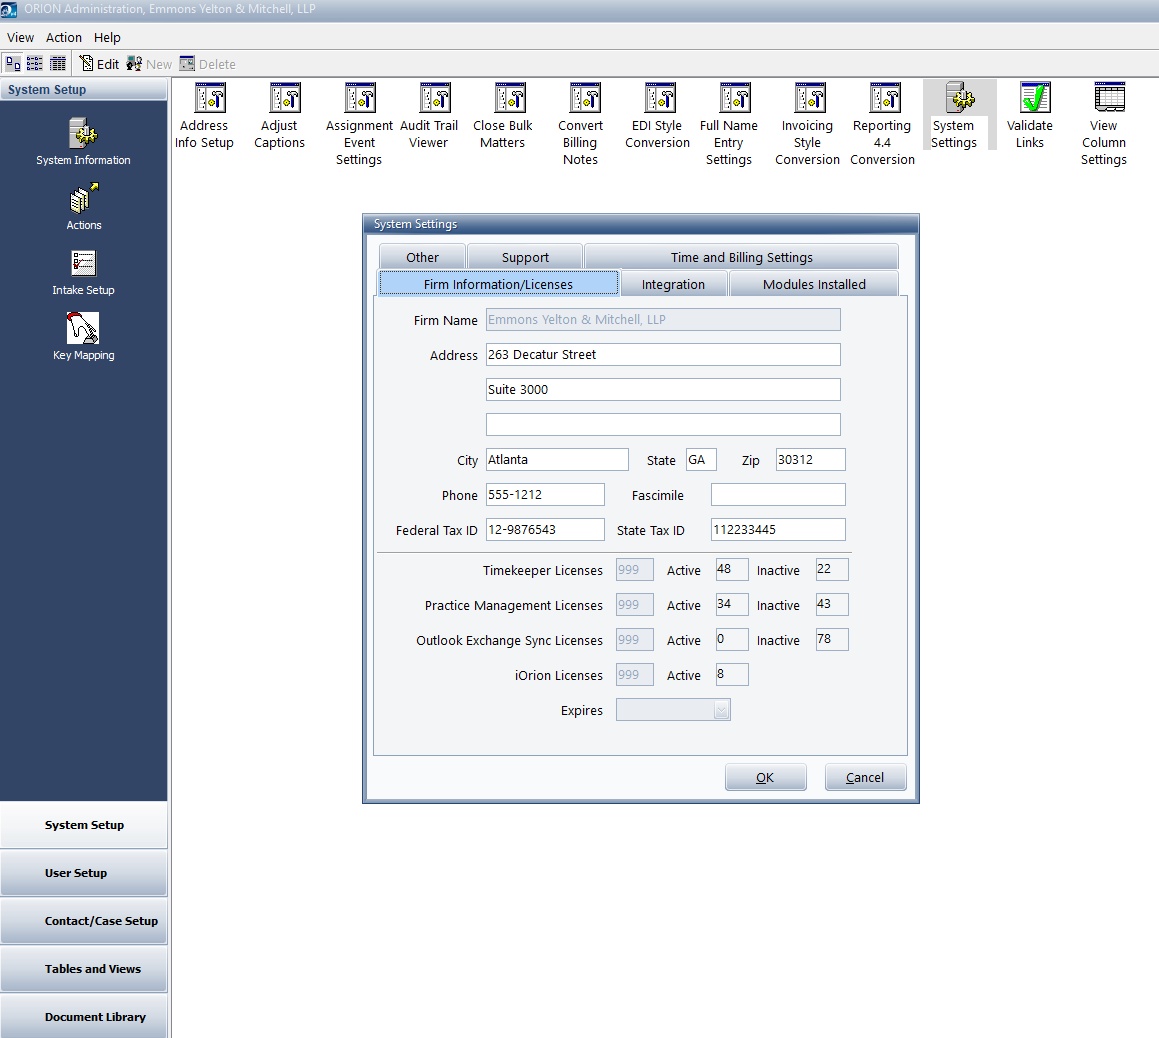1159x1038 pixels.
Task: Cancel the System Settings dialog
Action: pyautogui.click(x=865, y=777)
